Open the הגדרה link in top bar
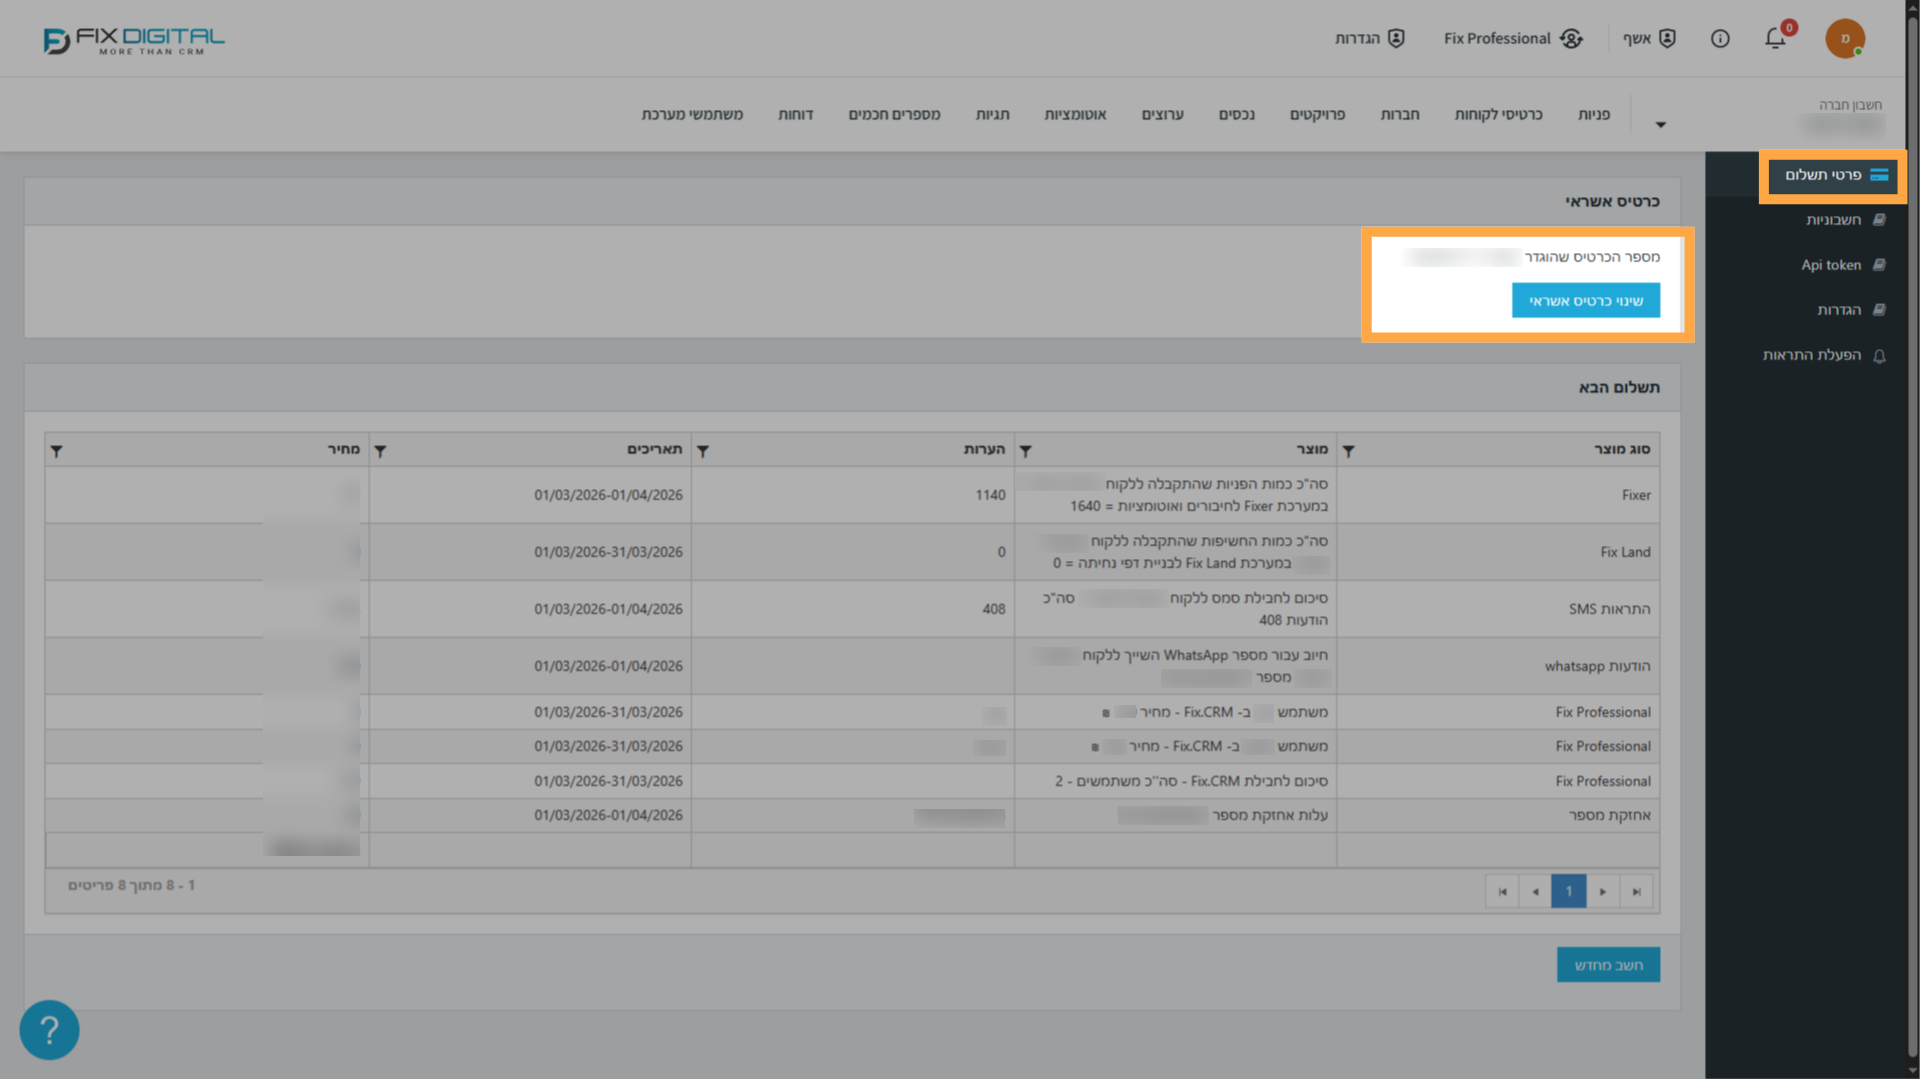Viewport: 1920px width, 1079px height. [1357, 38]
